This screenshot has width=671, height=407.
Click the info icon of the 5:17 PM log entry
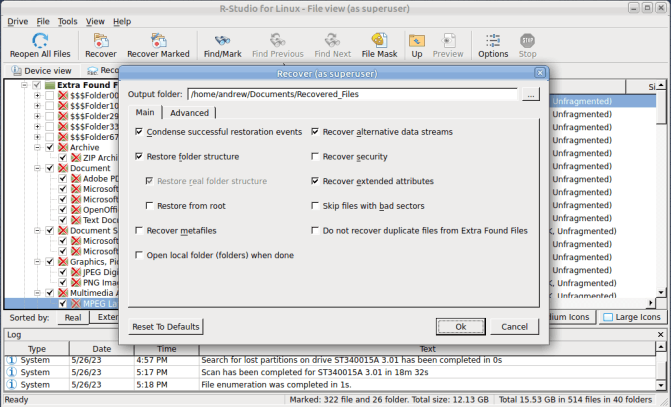[x=12, y=372]
